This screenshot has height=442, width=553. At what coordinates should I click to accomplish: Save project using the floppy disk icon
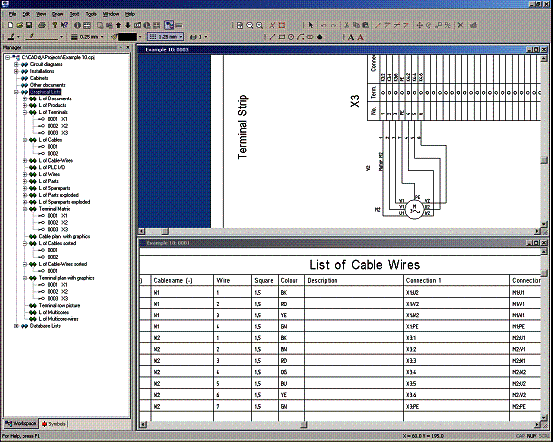pyautogui.click(x=29, y=25)
